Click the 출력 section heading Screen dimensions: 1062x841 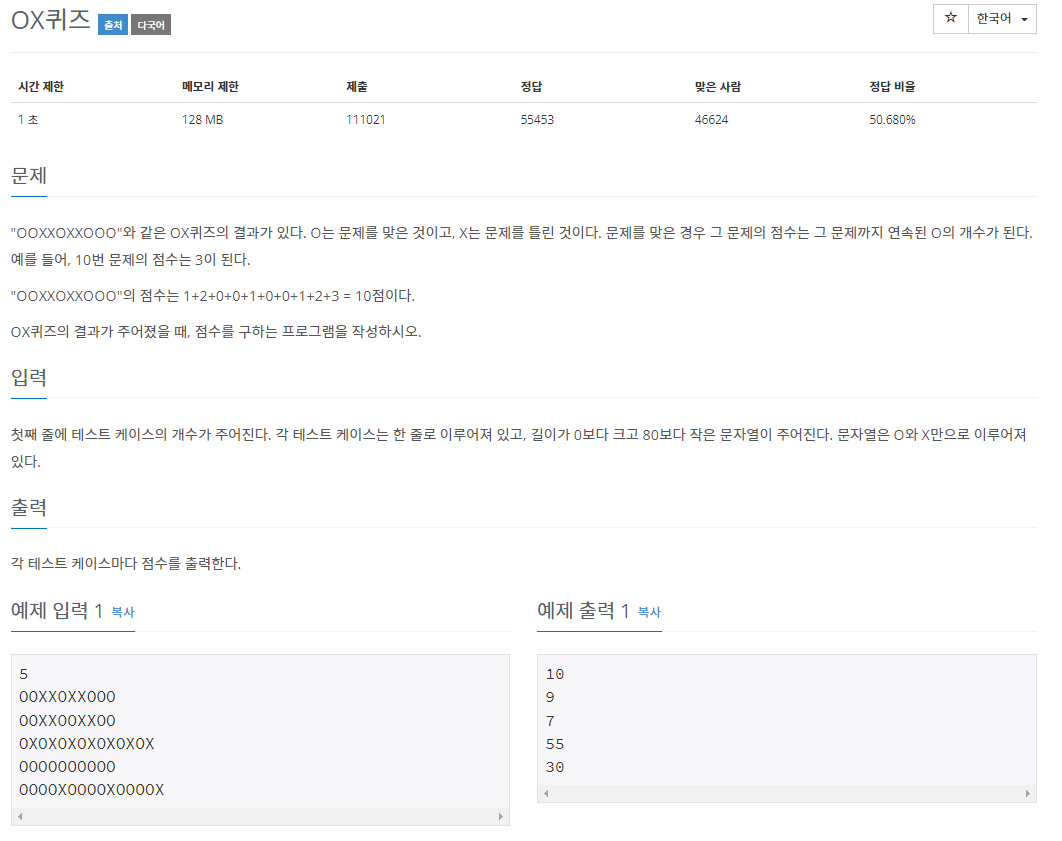tap(28, 508)
